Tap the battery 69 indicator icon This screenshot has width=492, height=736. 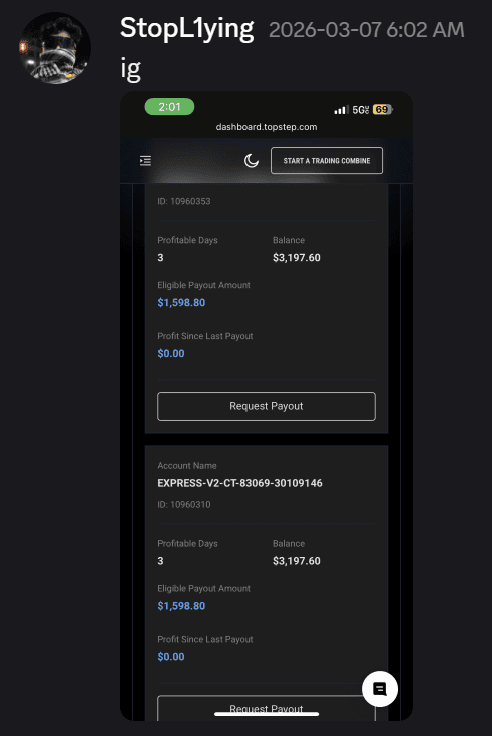(x=383, y=109)
